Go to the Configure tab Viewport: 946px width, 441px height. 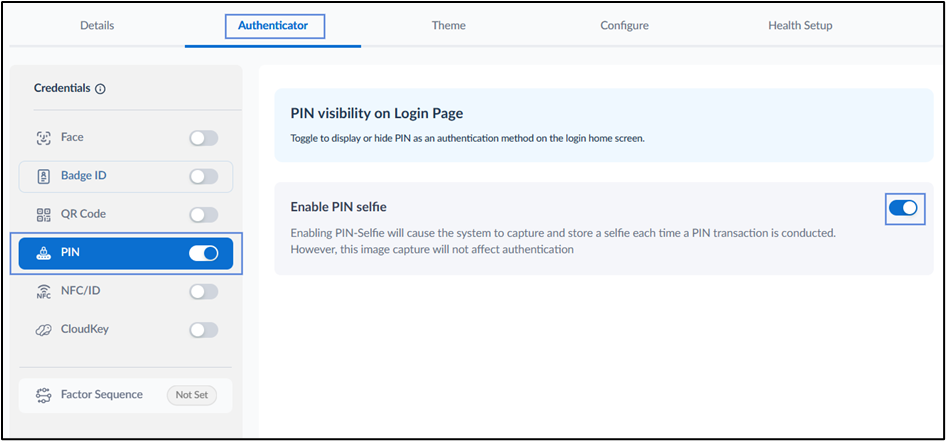click(x=624, y=25)
